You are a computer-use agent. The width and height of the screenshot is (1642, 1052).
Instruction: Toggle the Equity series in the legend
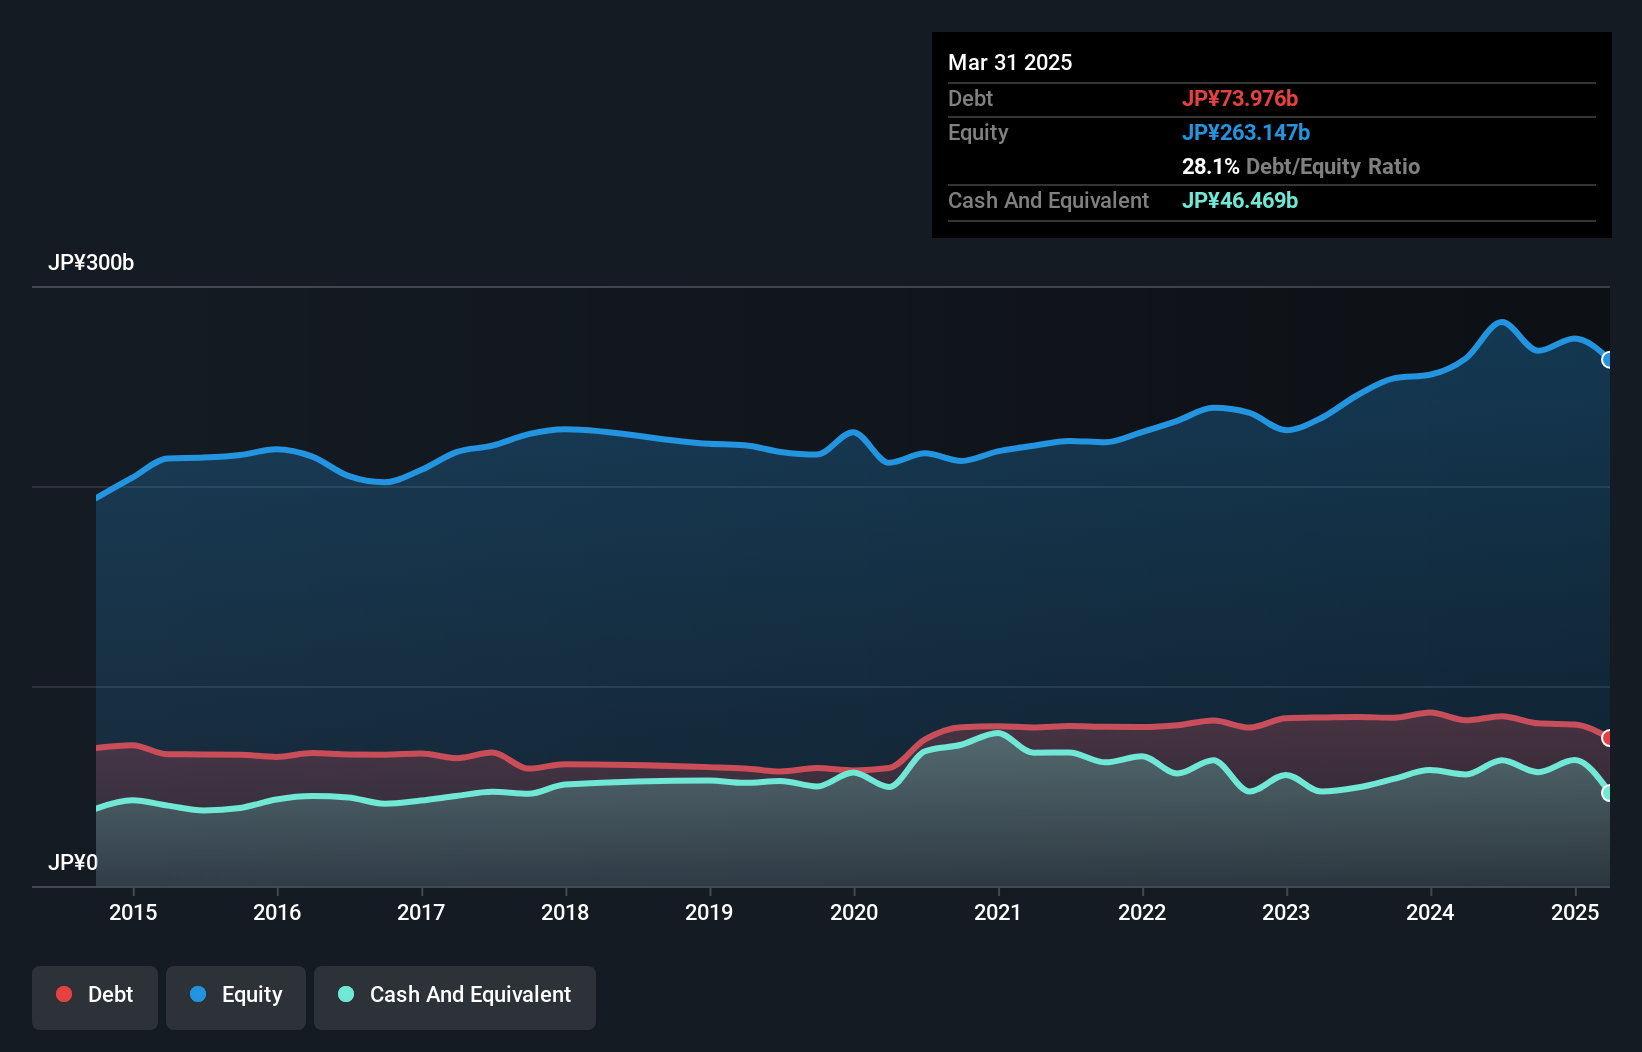click(235, 995)
